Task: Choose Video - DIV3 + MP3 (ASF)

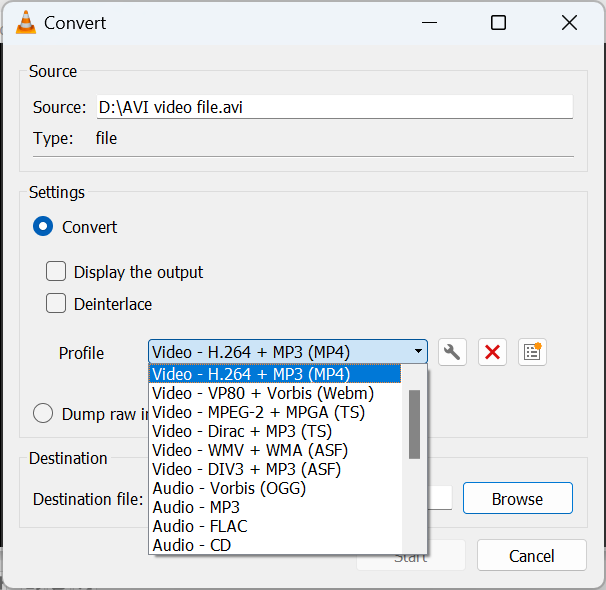Action: pyautogui.click(x=275, y=469)
